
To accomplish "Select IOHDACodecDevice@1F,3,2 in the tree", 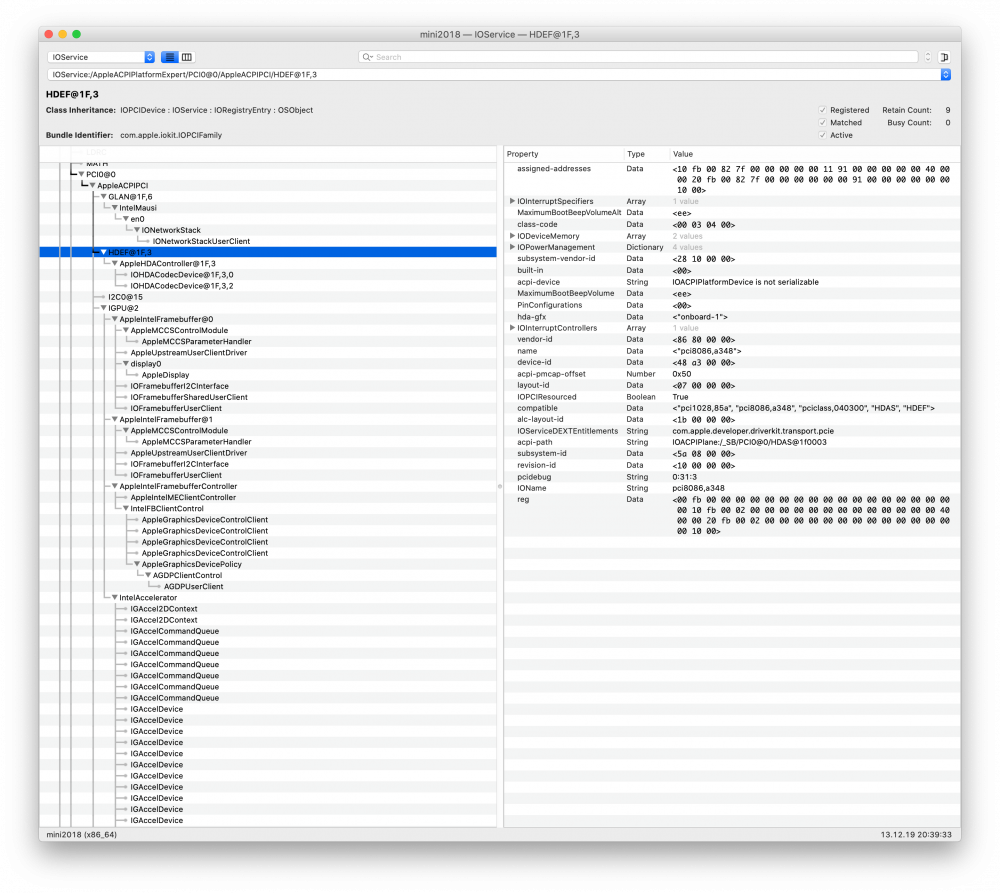I will (182, 286).
